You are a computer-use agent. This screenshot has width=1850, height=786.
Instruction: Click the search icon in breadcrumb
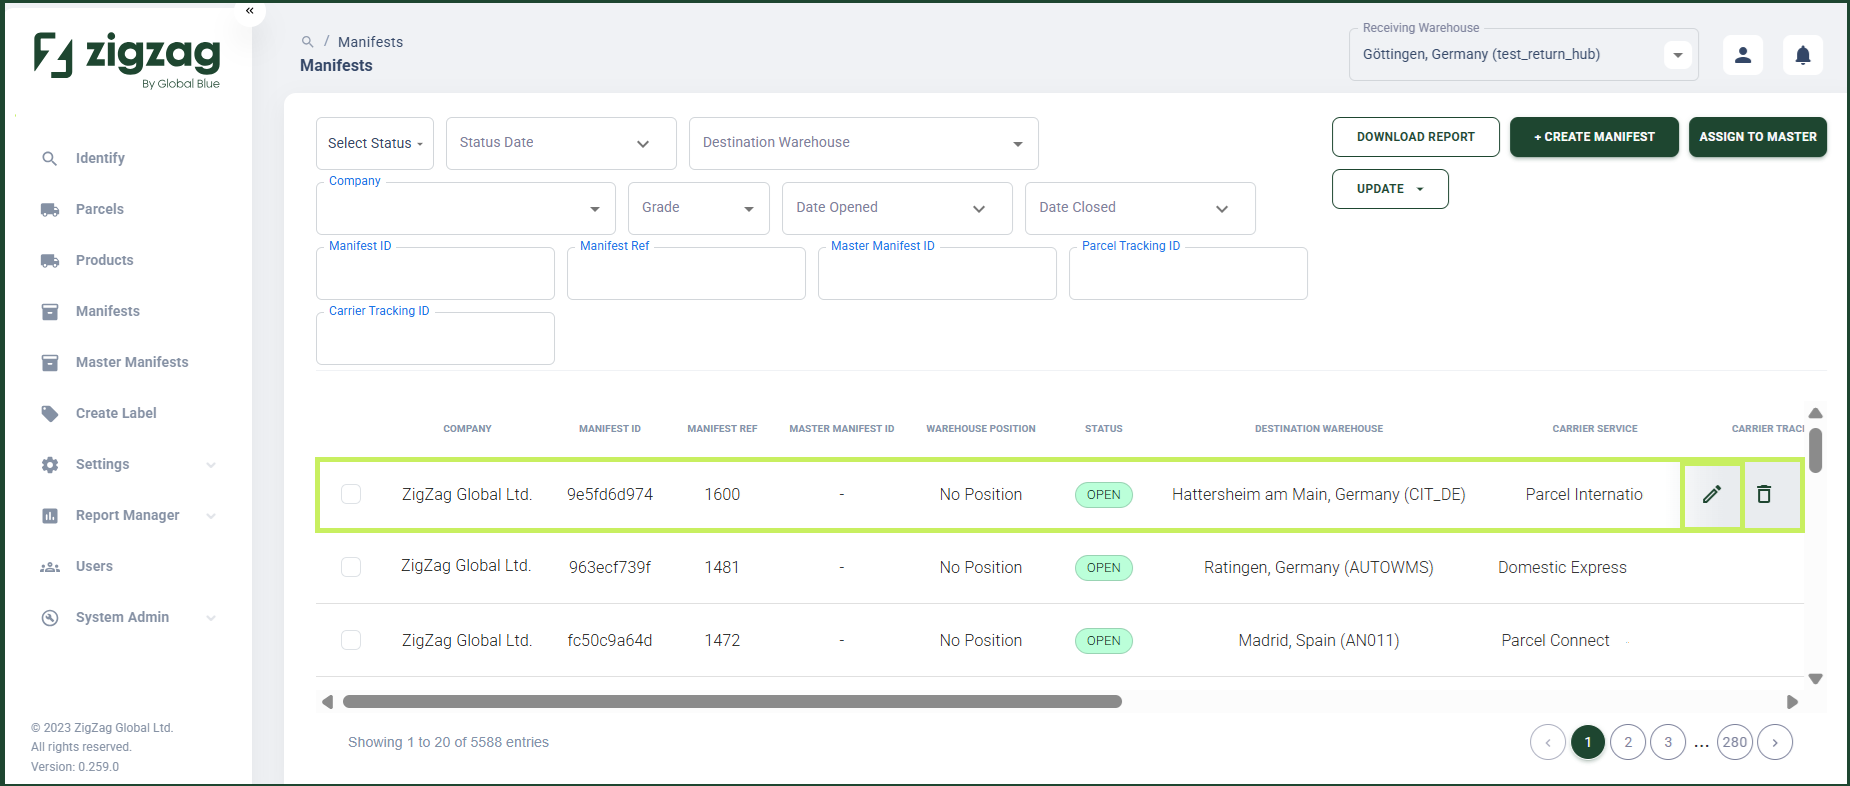tap(308, 42)
